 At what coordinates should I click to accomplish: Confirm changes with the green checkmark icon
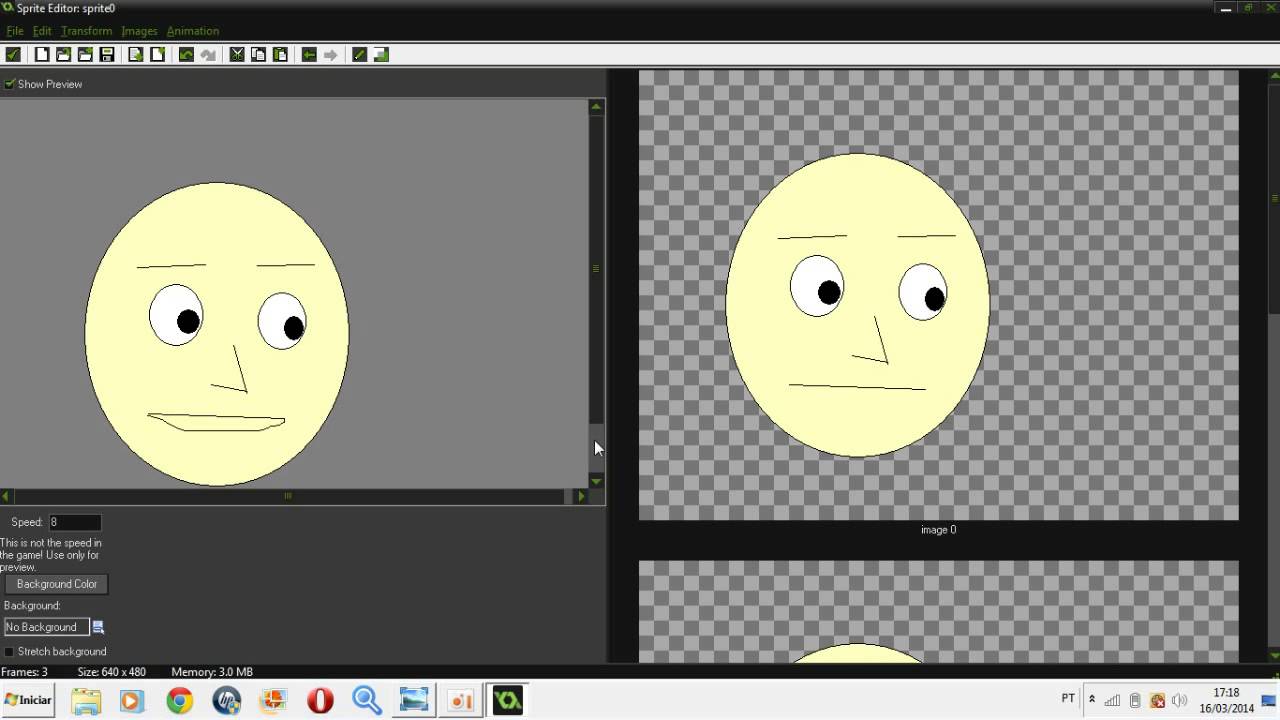[x=13, y=55]
